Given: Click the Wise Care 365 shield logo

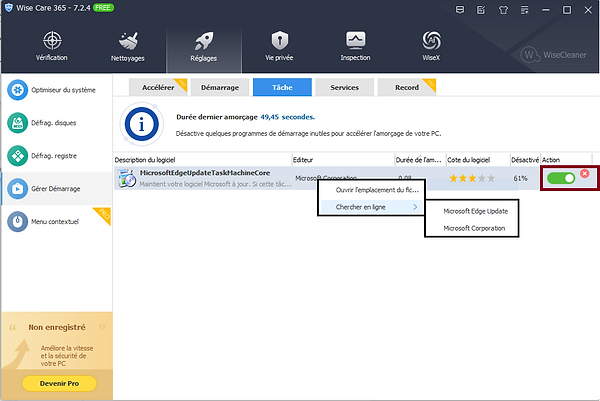Looking at the screenshot, I should pyautogui.click(x=8, y=8).
